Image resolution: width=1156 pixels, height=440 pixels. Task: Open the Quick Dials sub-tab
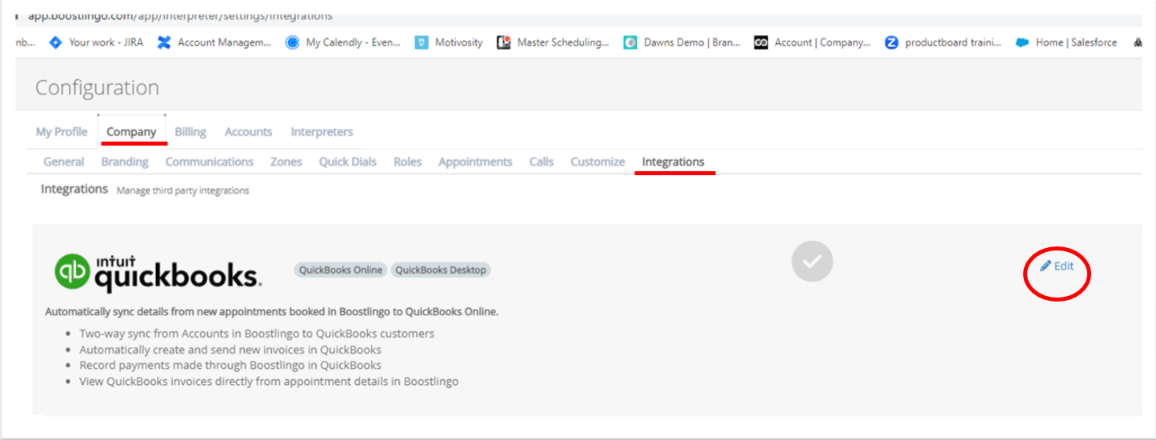click(348, 161)
